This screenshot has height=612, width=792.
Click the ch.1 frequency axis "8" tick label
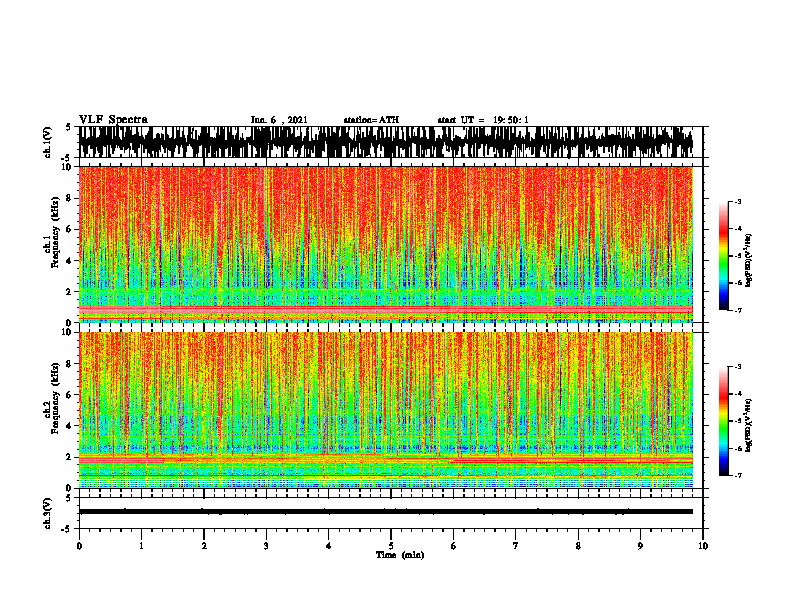70,198
